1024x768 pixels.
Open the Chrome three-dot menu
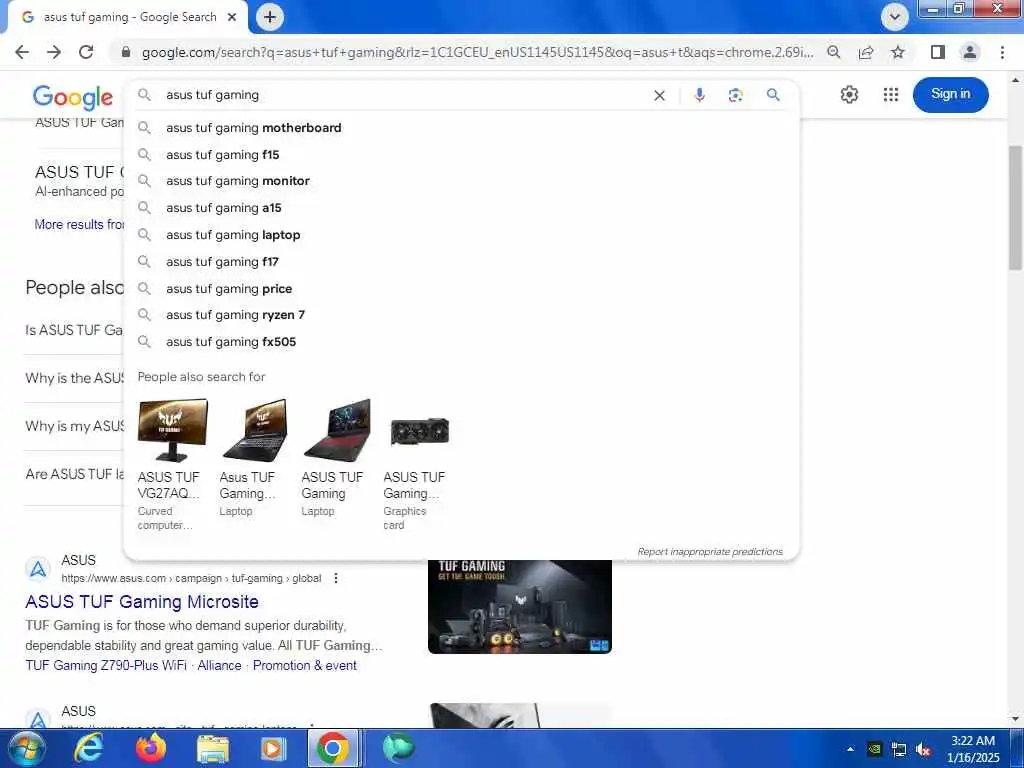[x=1002, y=52]
